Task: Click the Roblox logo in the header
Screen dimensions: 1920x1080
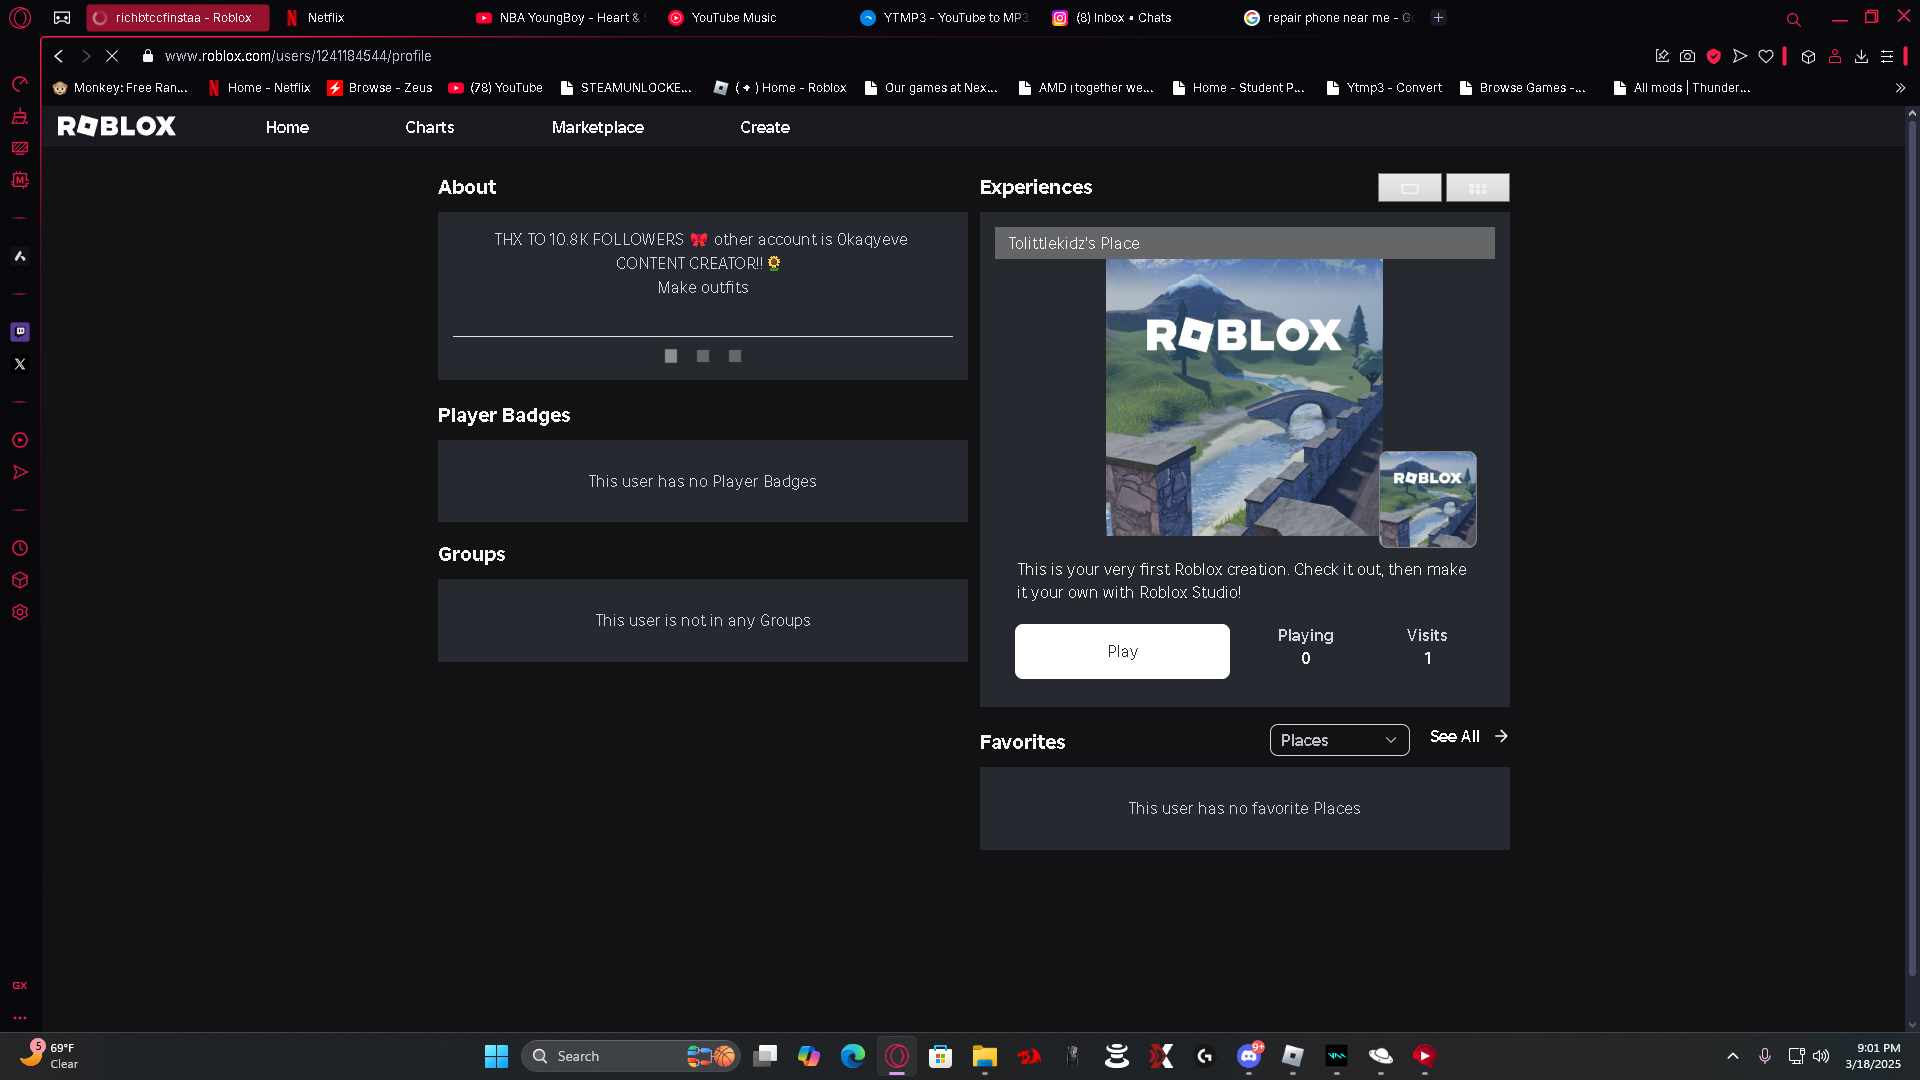Action: pyautogui.click(x=117, y=126)
